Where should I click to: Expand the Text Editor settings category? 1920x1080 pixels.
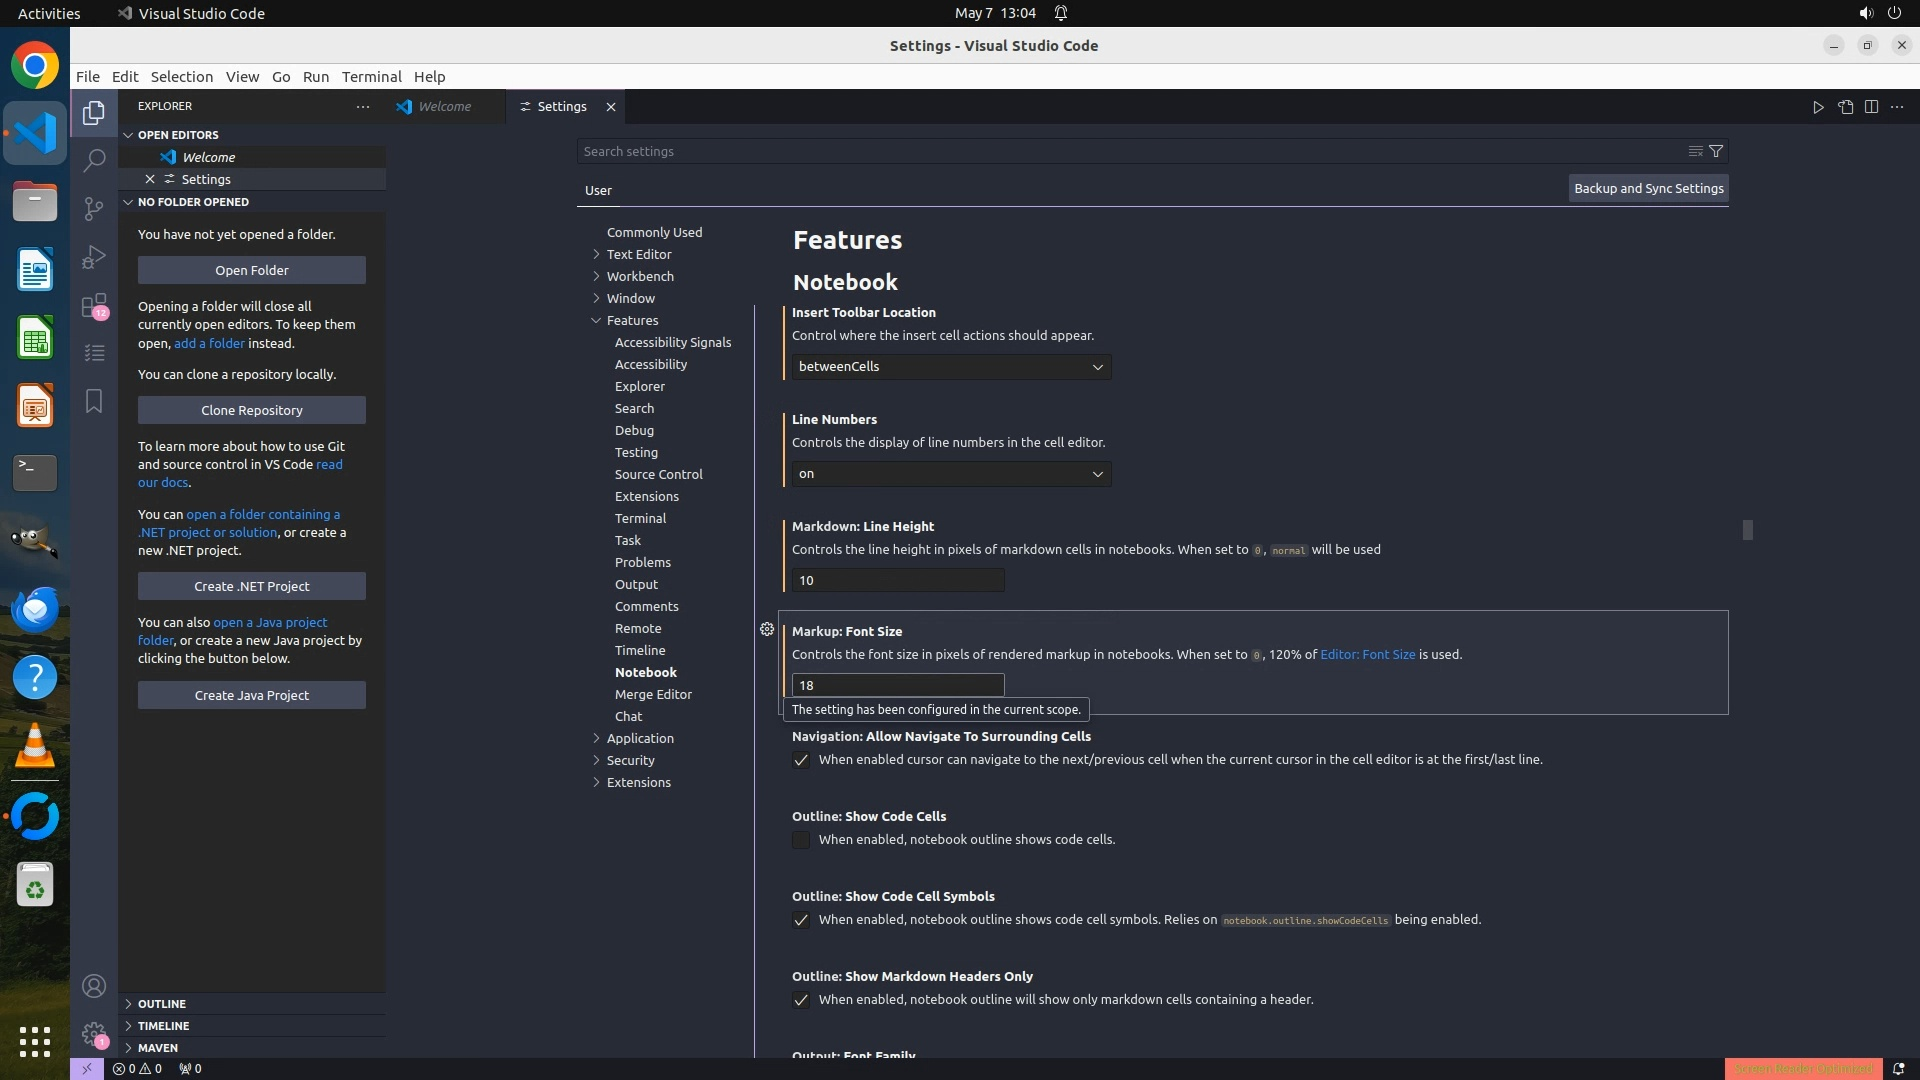pos(638,254)
